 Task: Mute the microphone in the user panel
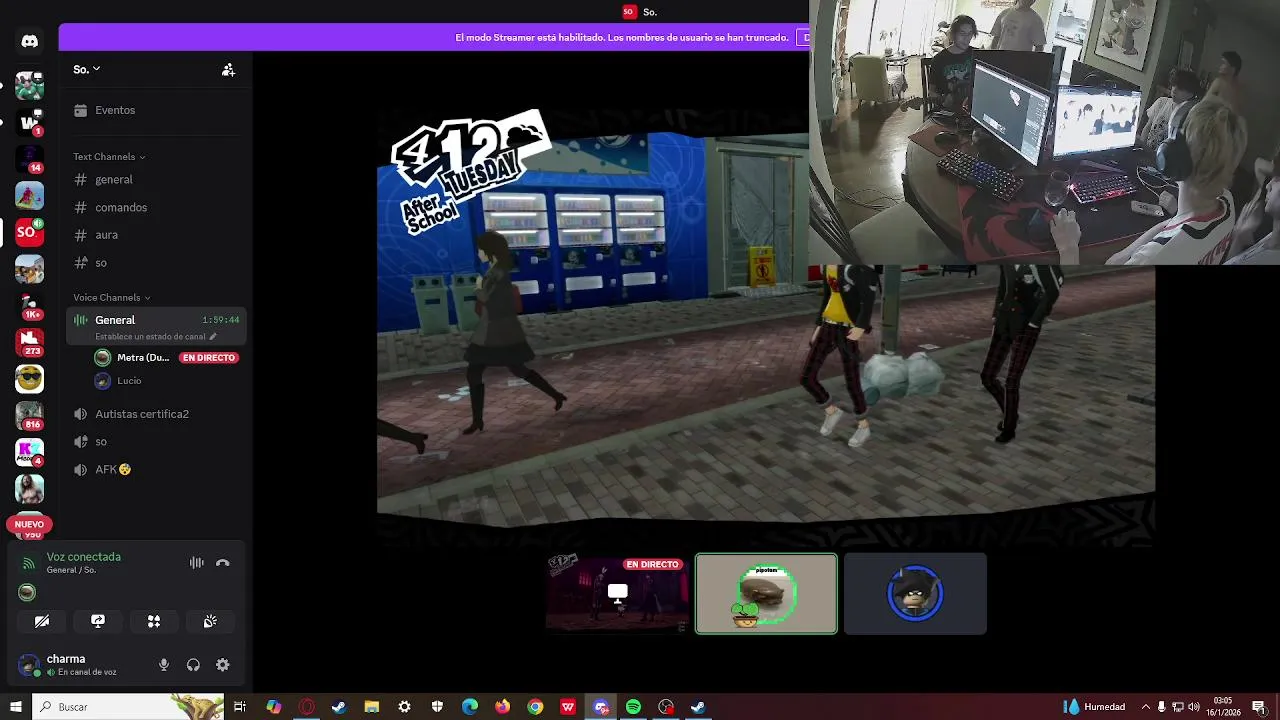(164, 665)
